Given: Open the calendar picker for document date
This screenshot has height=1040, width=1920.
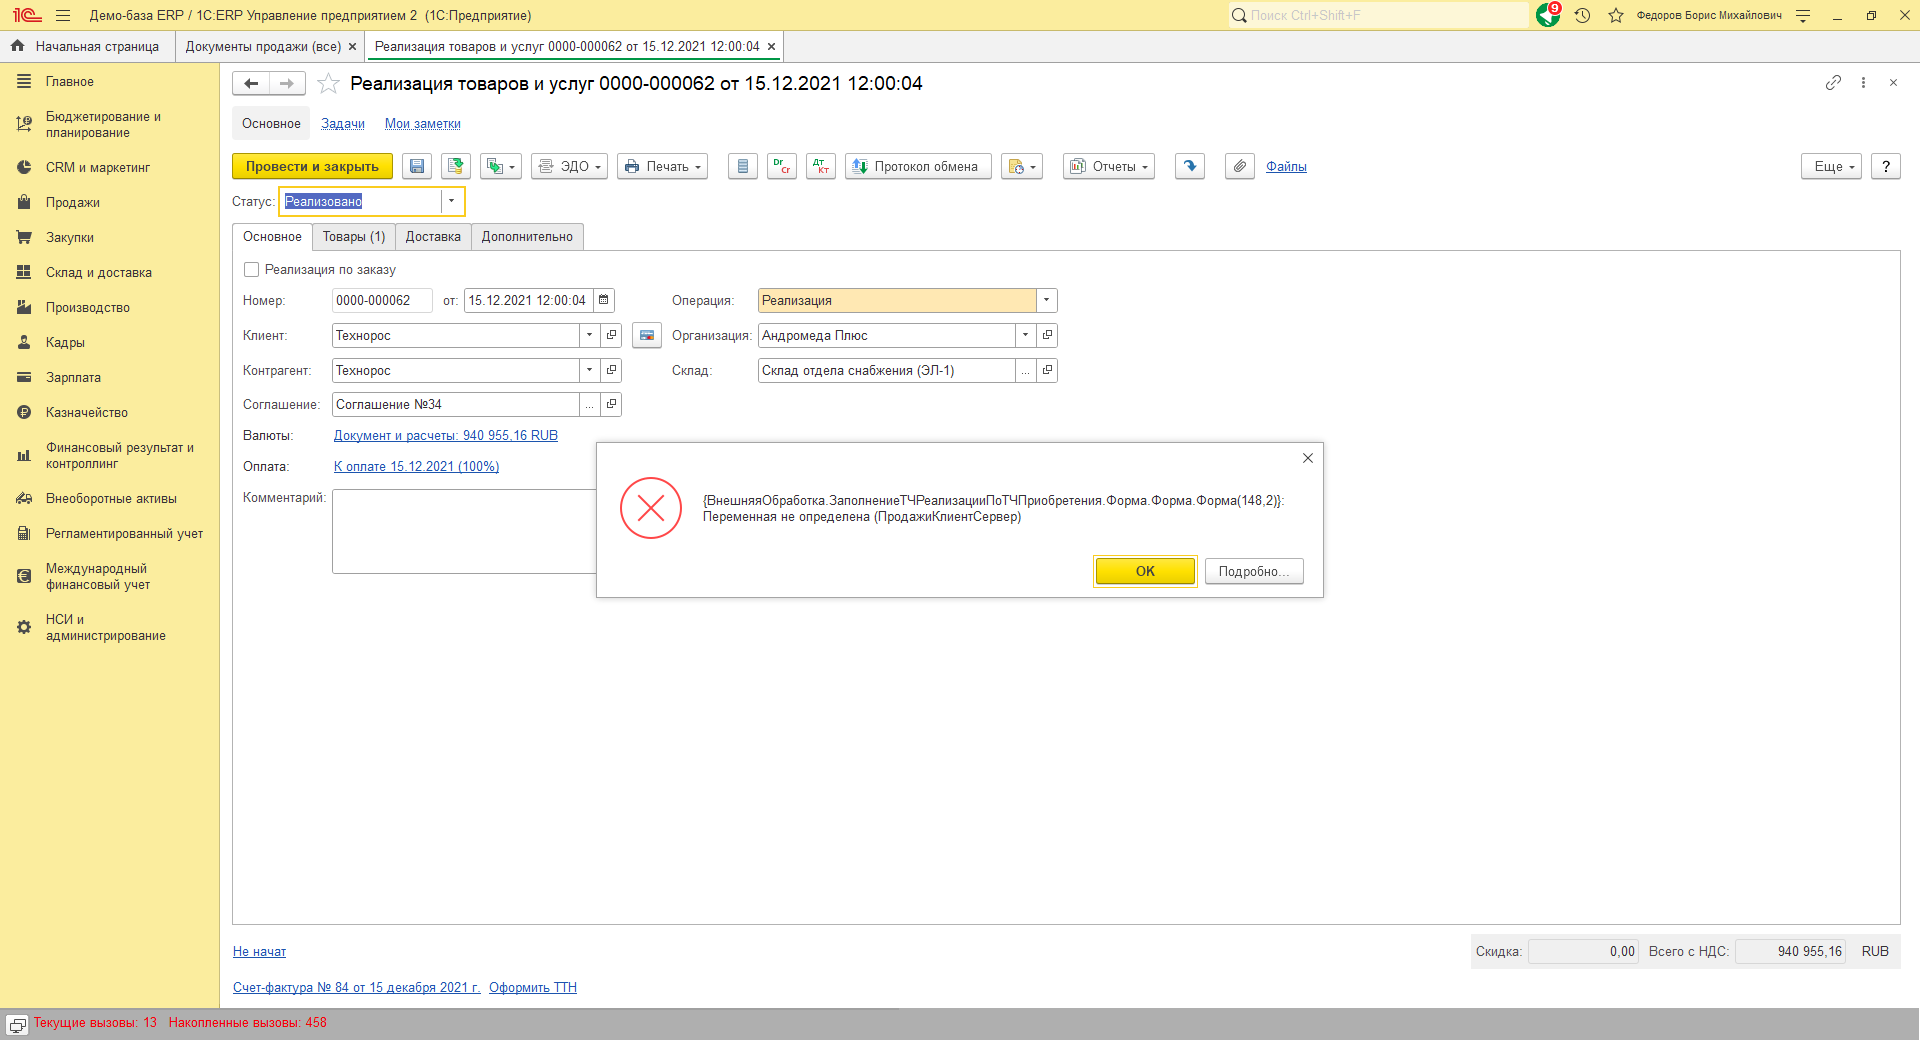Looking at the screenshot, I should [x=603, y=300].
